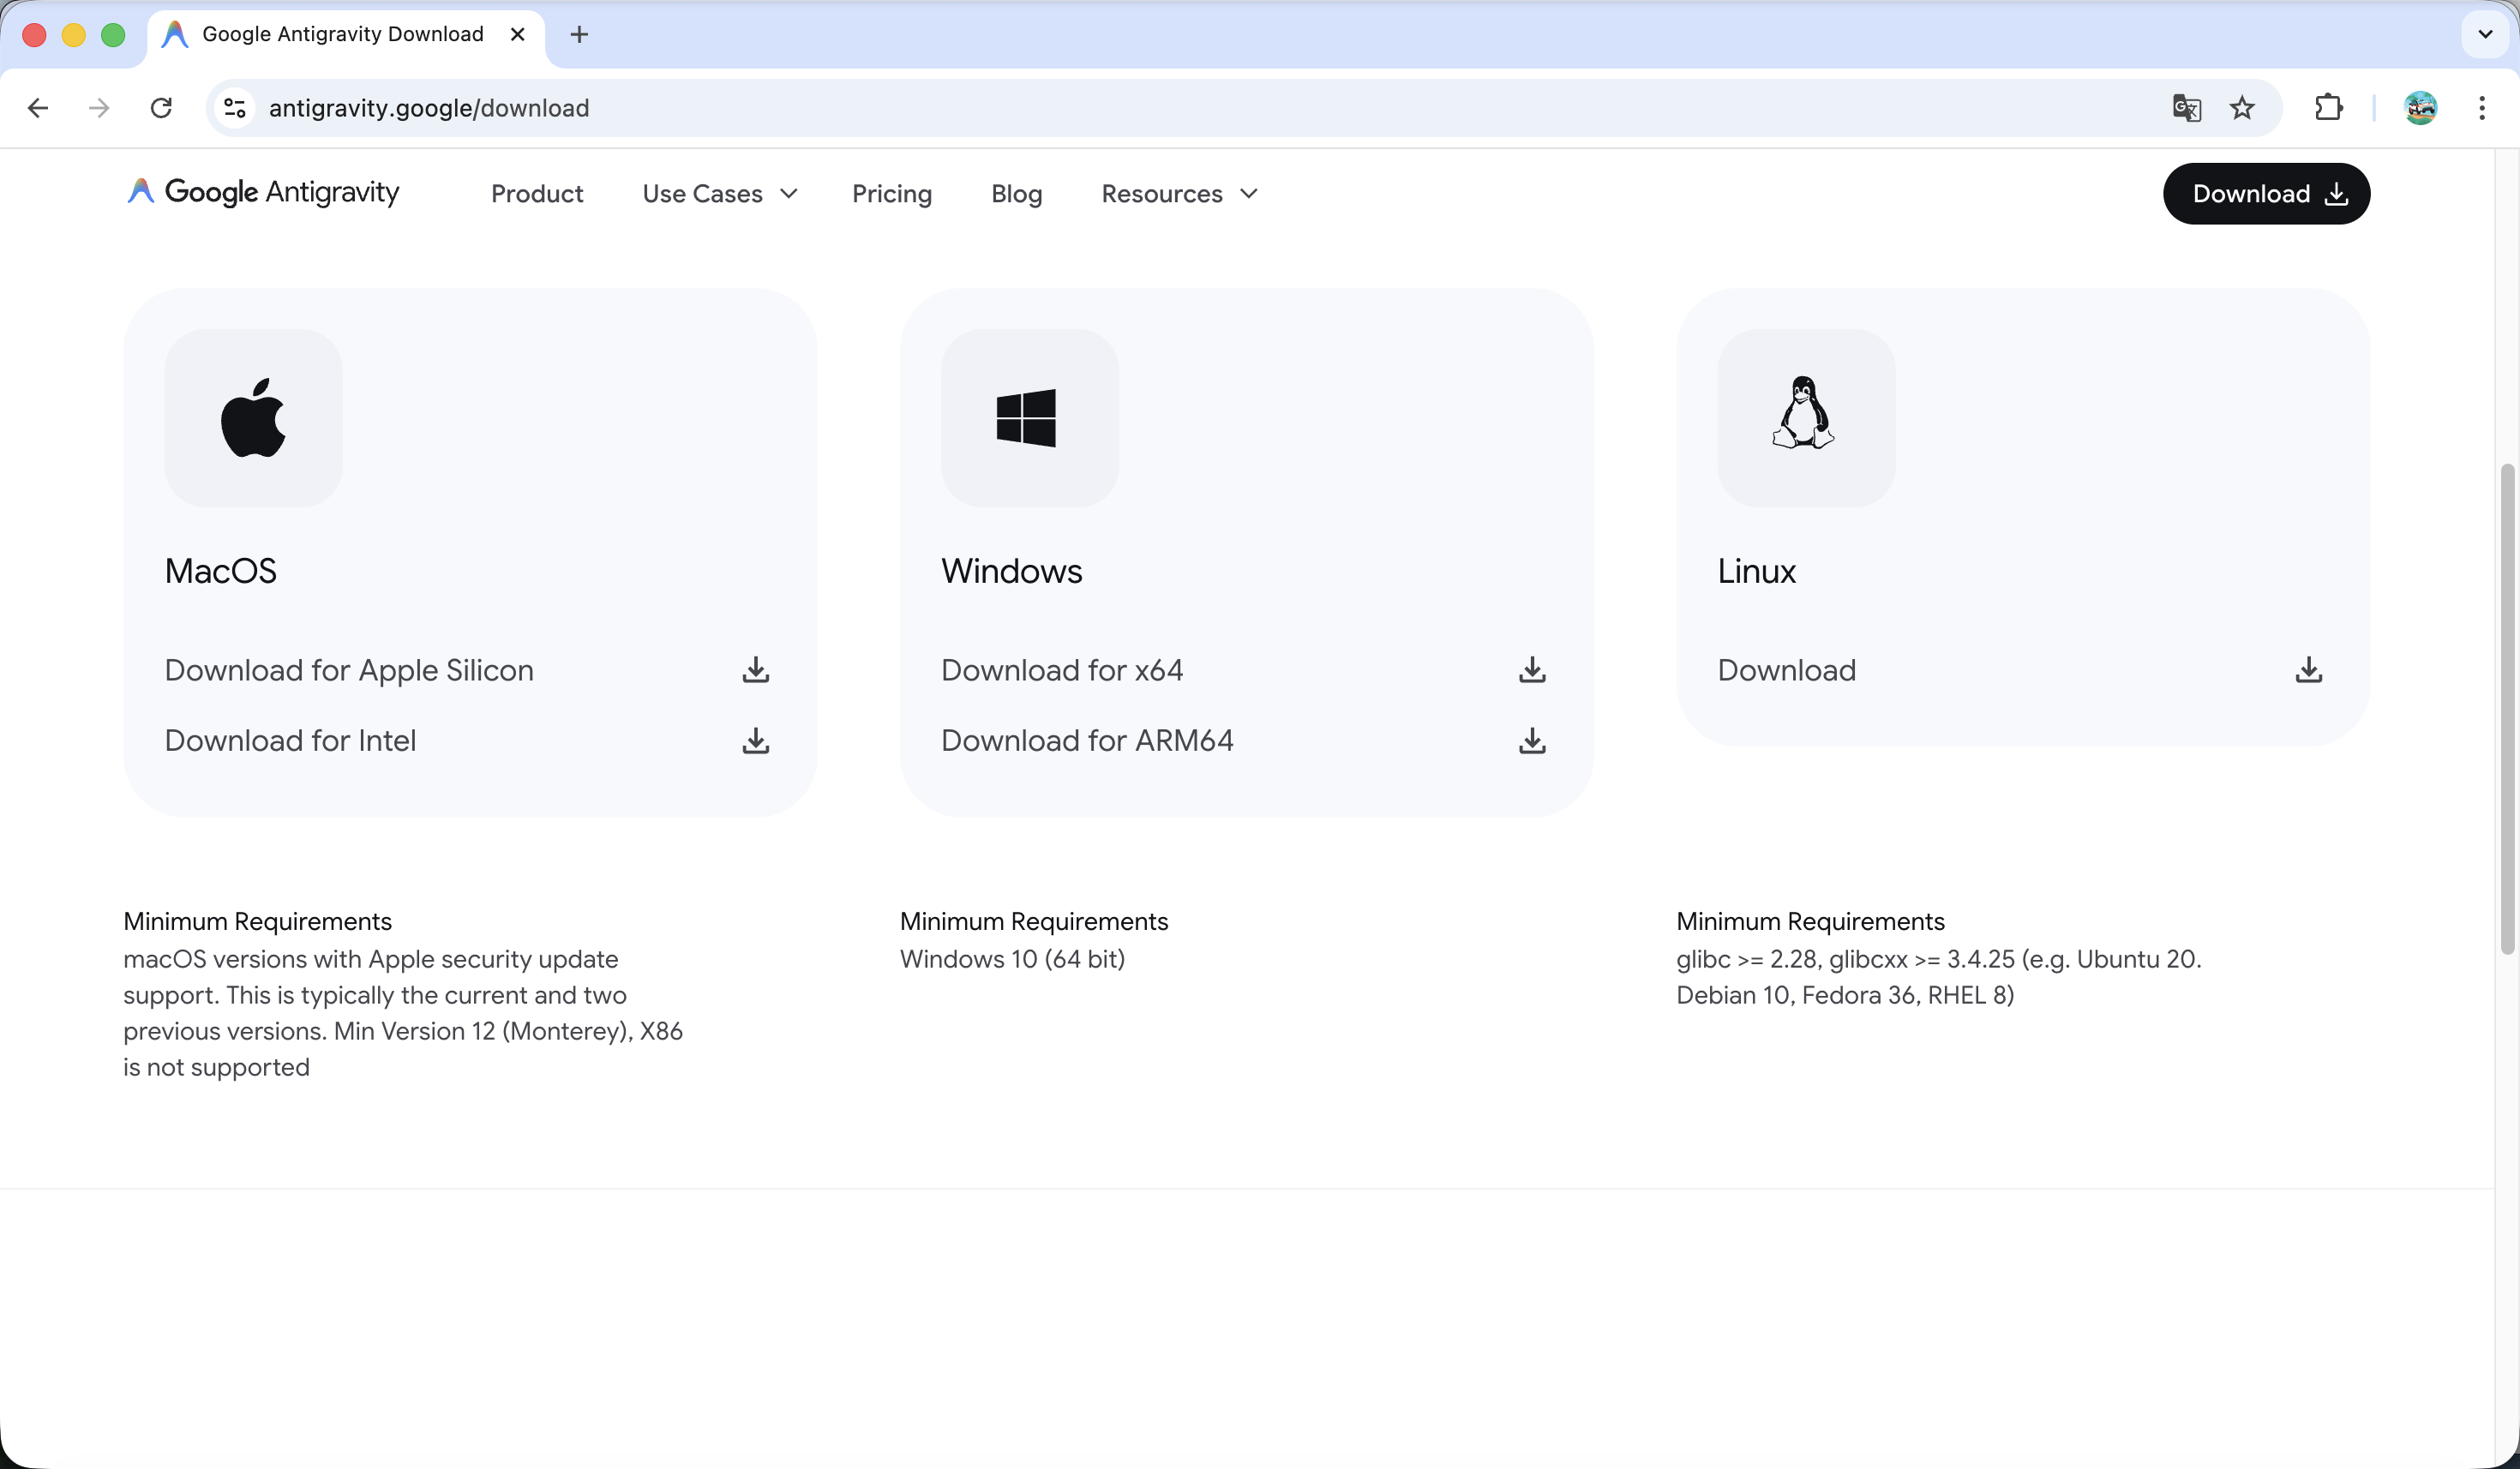Click the Windows logo tile
The height and width of the screenshot is (1469, 2520).
click(1029, 418)
